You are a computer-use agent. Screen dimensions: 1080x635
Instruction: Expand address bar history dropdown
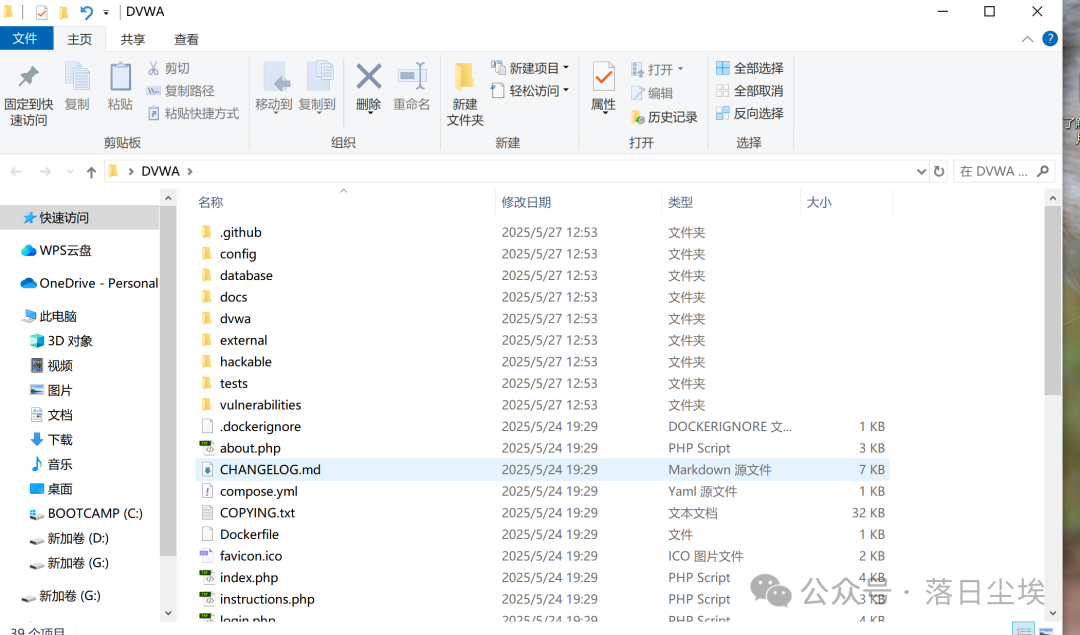coord(921,171)
